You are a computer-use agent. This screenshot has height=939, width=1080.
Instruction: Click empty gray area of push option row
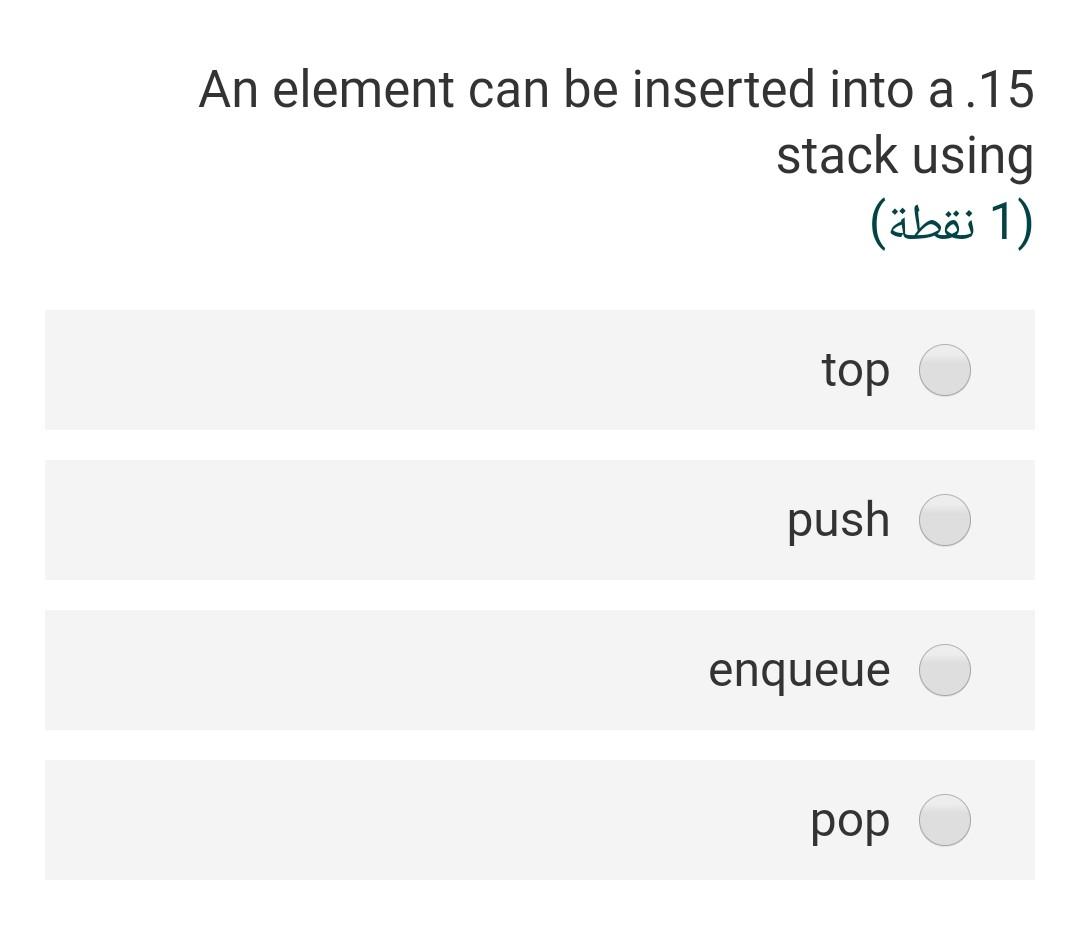(x=400, y=520)
